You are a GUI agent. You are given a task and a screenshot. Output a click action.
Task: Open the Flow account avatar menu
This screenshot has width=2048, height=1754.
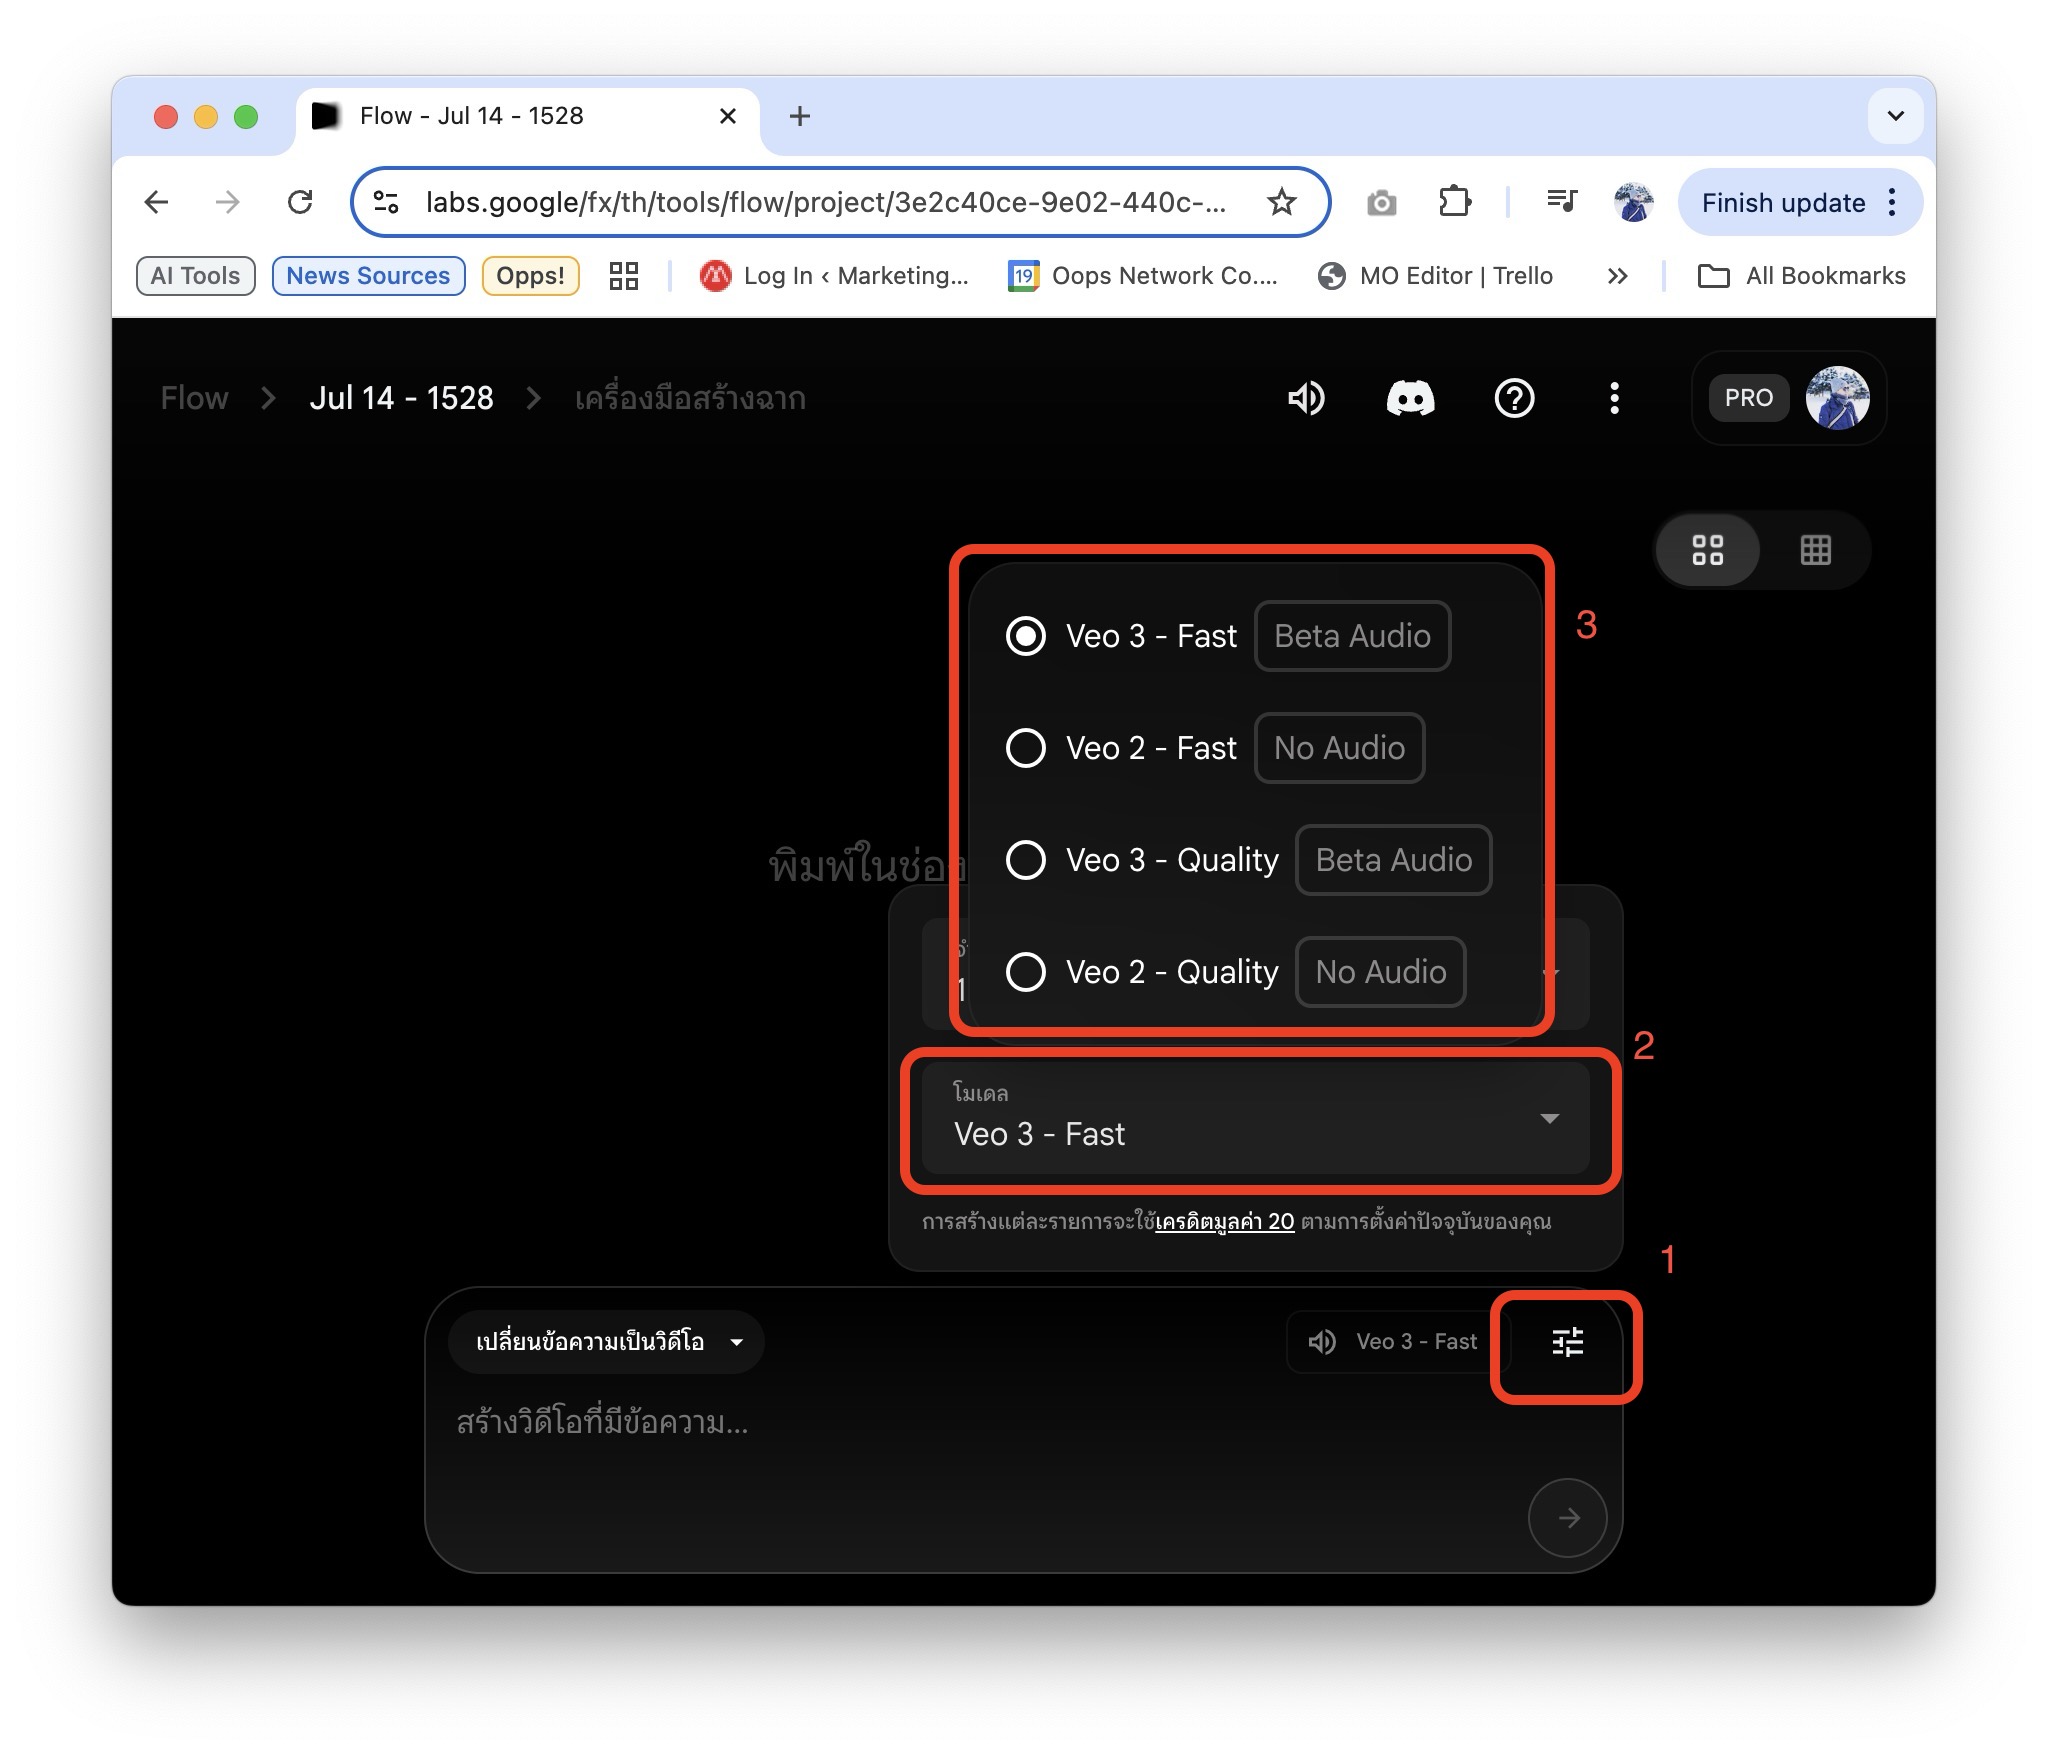[x=1837, y=398]
